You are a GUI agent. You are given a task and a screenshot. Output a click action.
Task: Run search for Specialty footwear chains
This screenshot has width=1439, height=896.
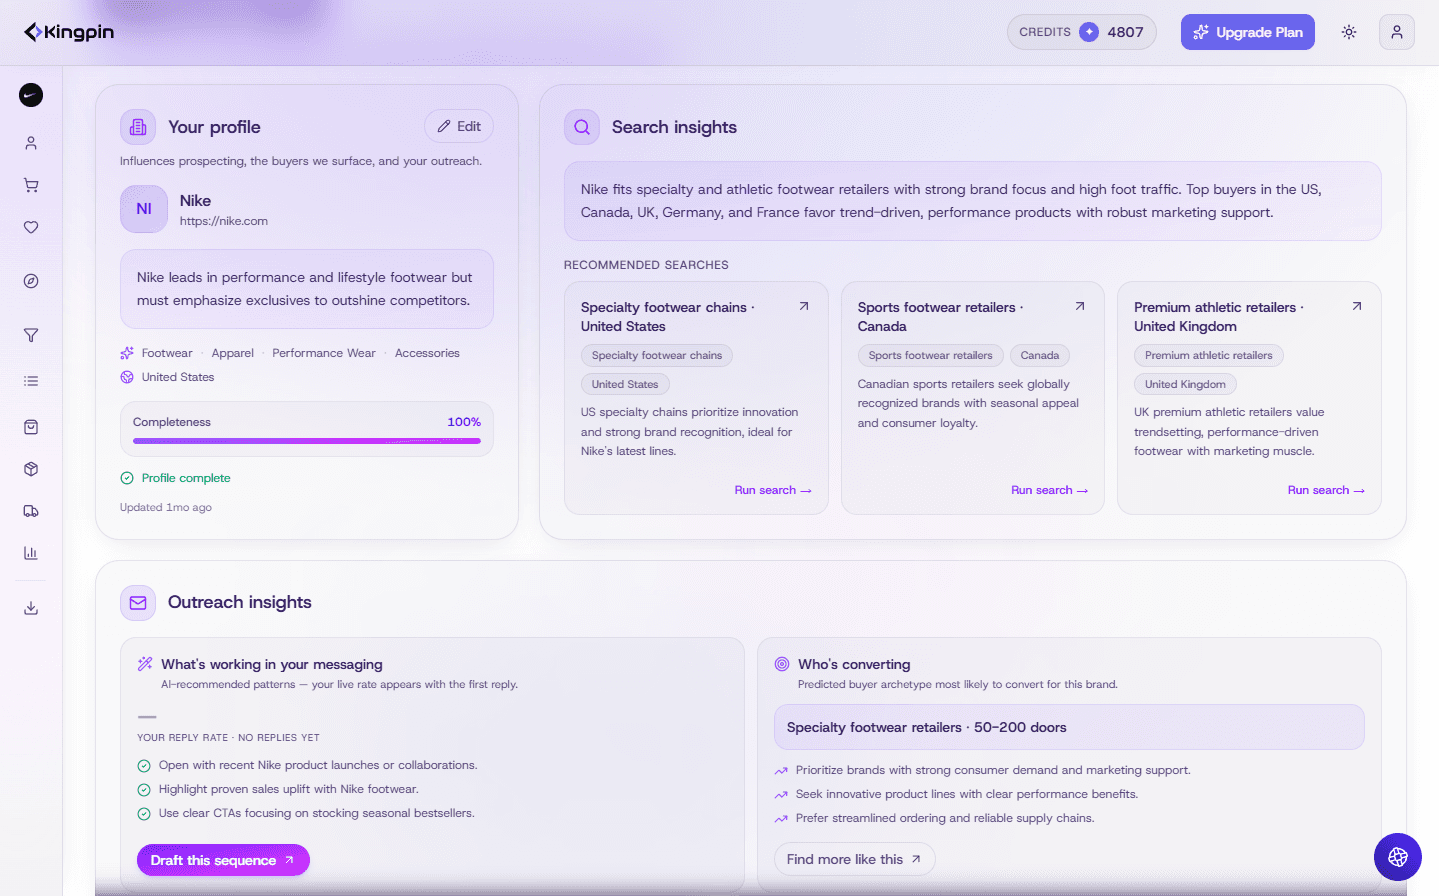tap(773, 490)
